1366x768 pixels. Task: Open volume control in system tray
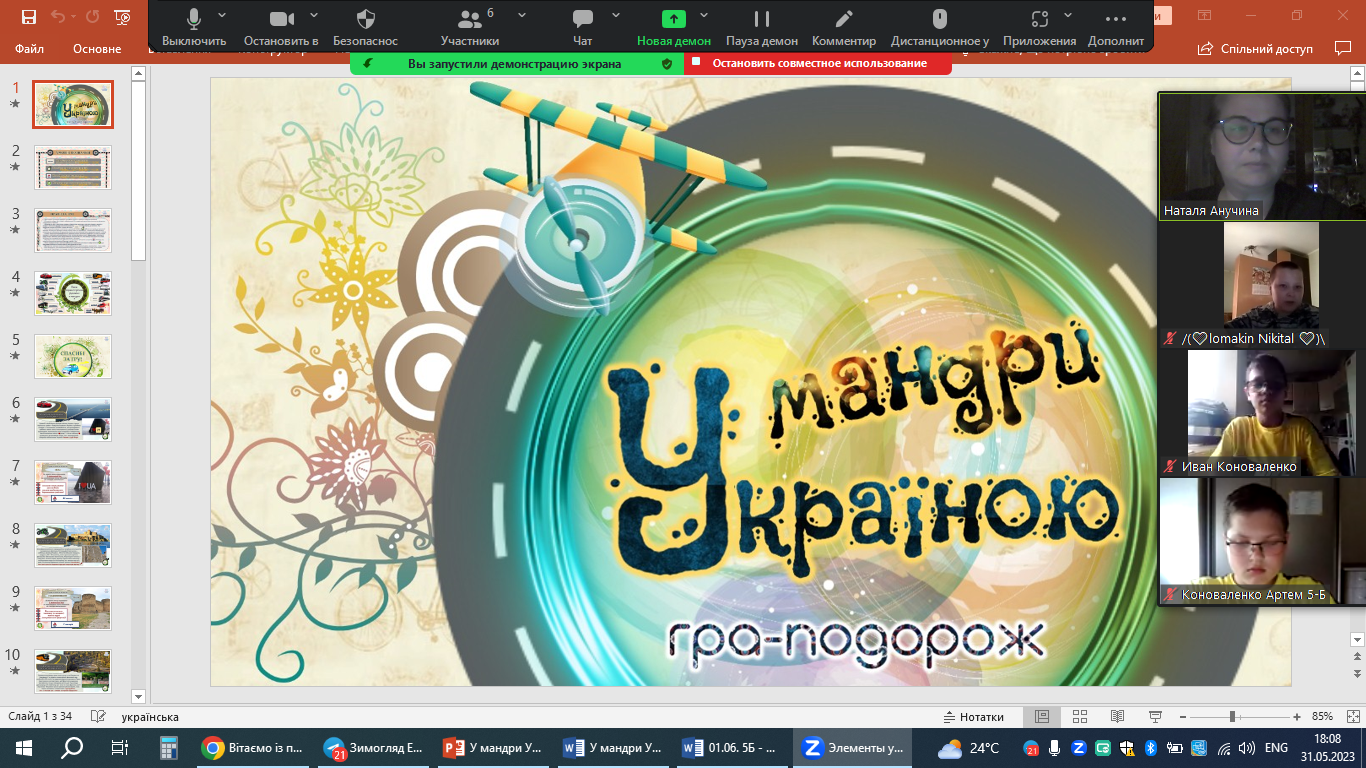[x=1246, y=747]
